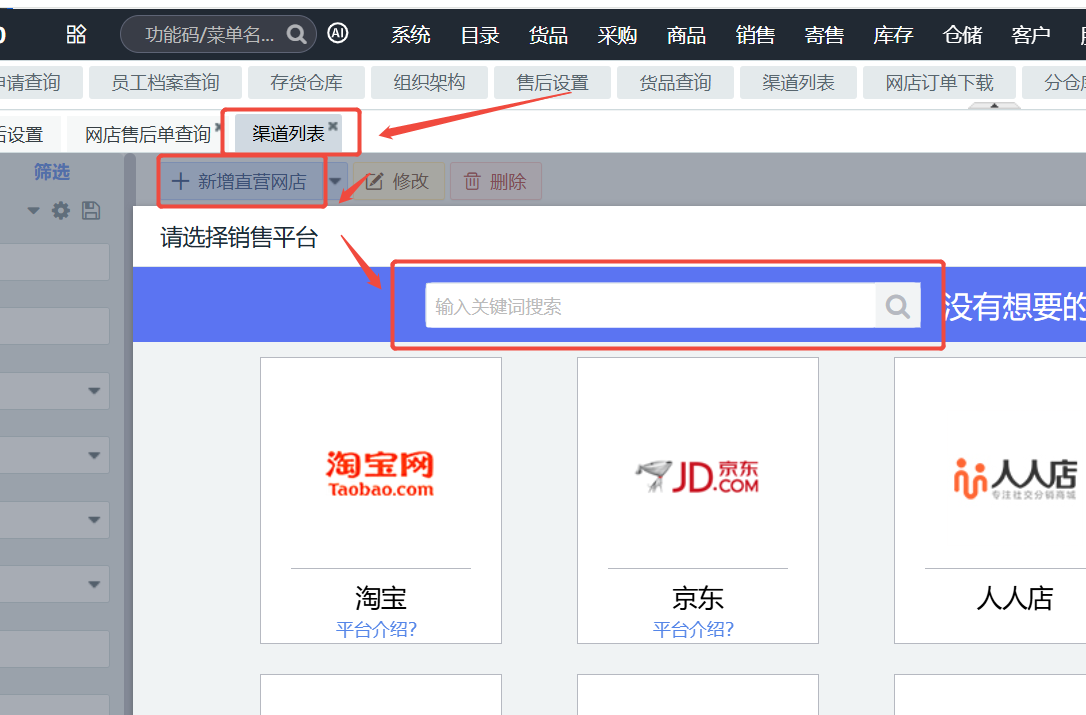This screenshot has height=715, width=1086.
Task: Open the 采购 menu
Action: click(x=617, y=35)
